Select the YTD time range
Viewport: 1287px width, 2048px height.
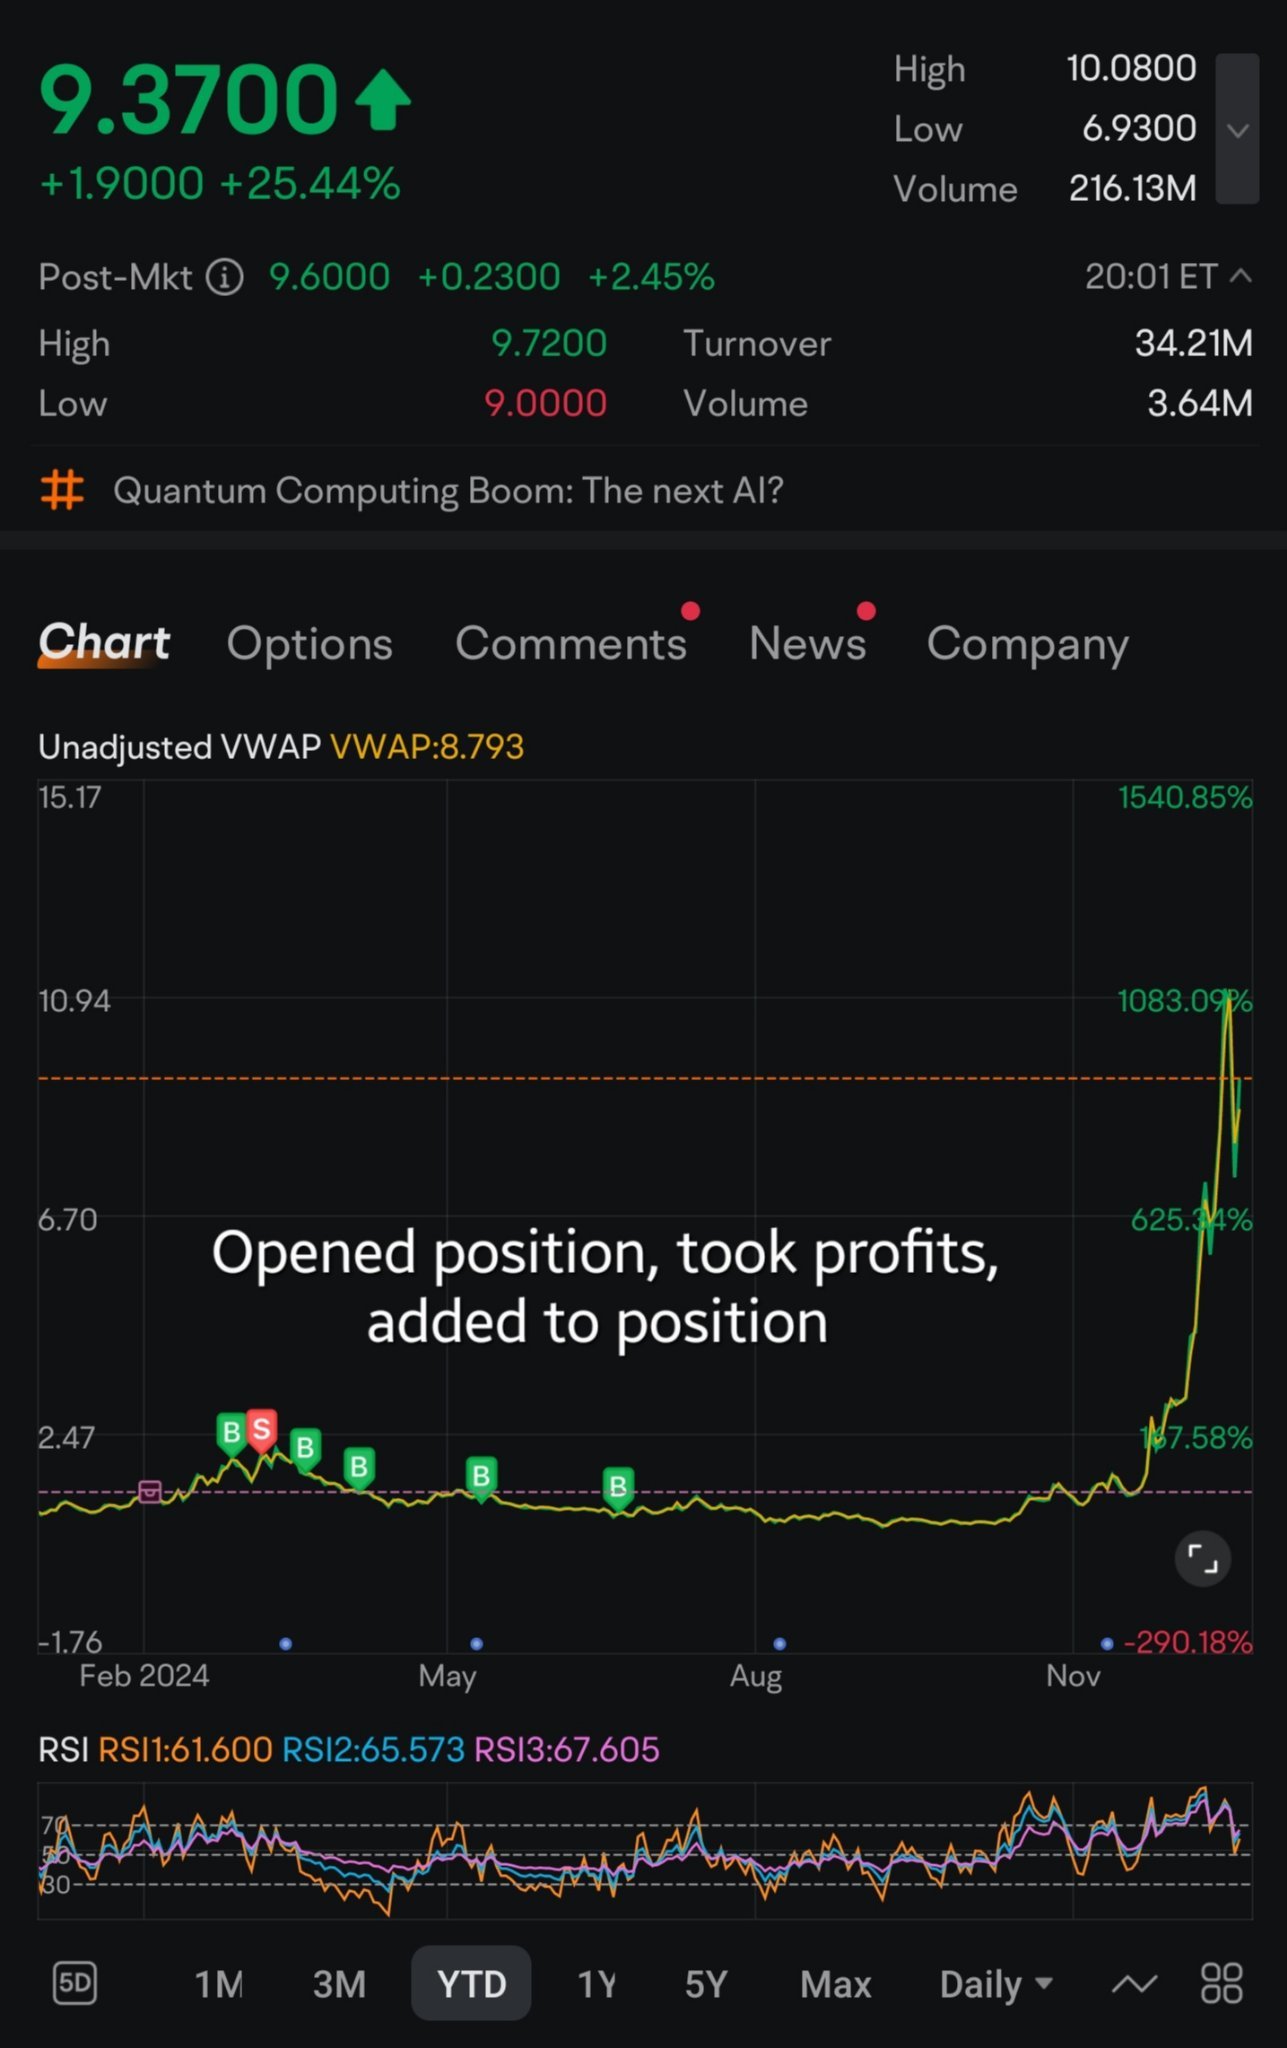tap(471, 1983)
